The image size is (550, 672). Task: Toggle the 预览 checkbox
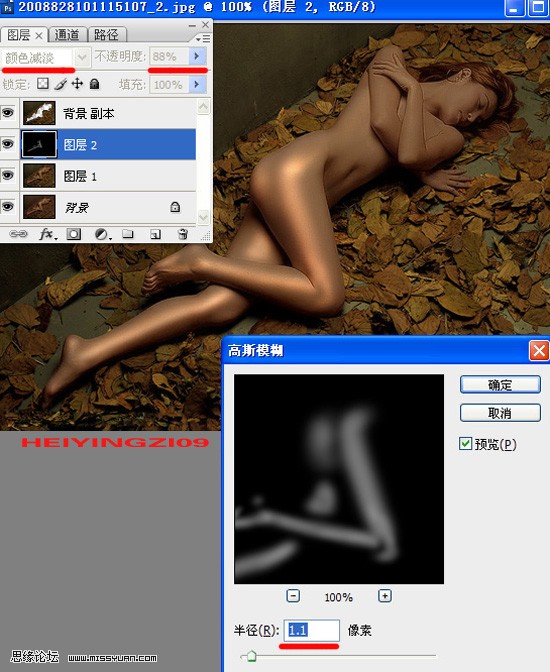[x=465, y=444]
